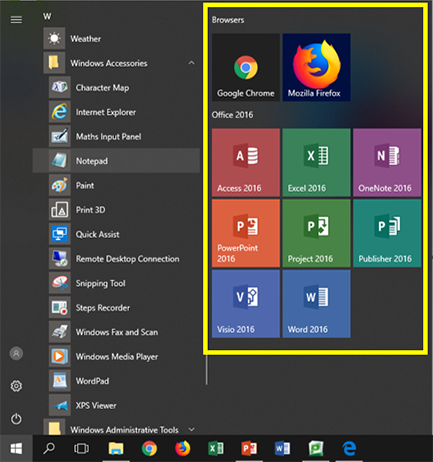Launch Character Map
433x462 pixels.
116,88
